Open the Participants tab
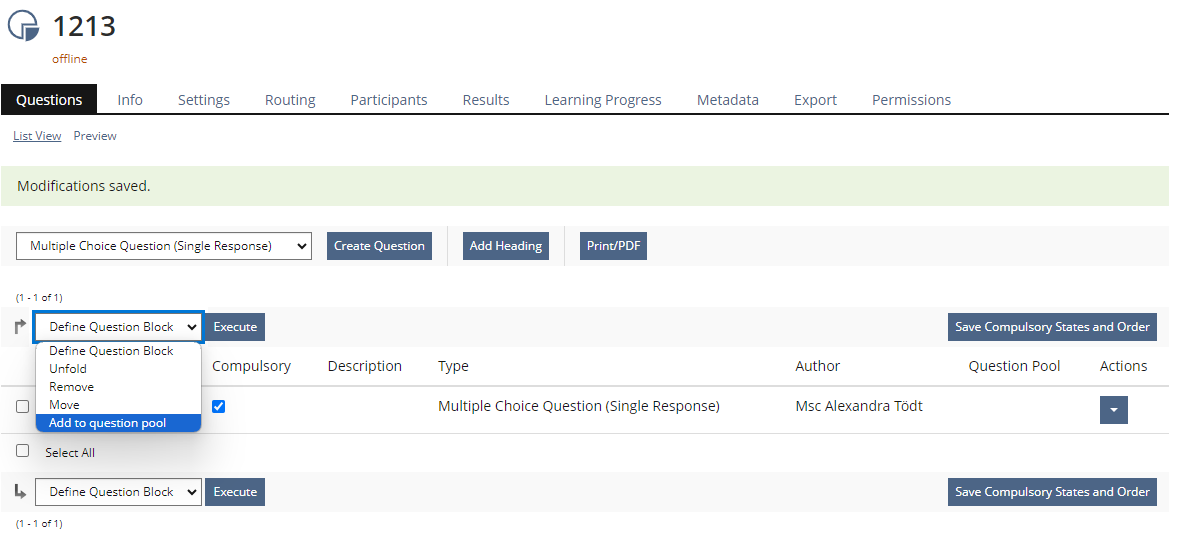 coord(389,100)
